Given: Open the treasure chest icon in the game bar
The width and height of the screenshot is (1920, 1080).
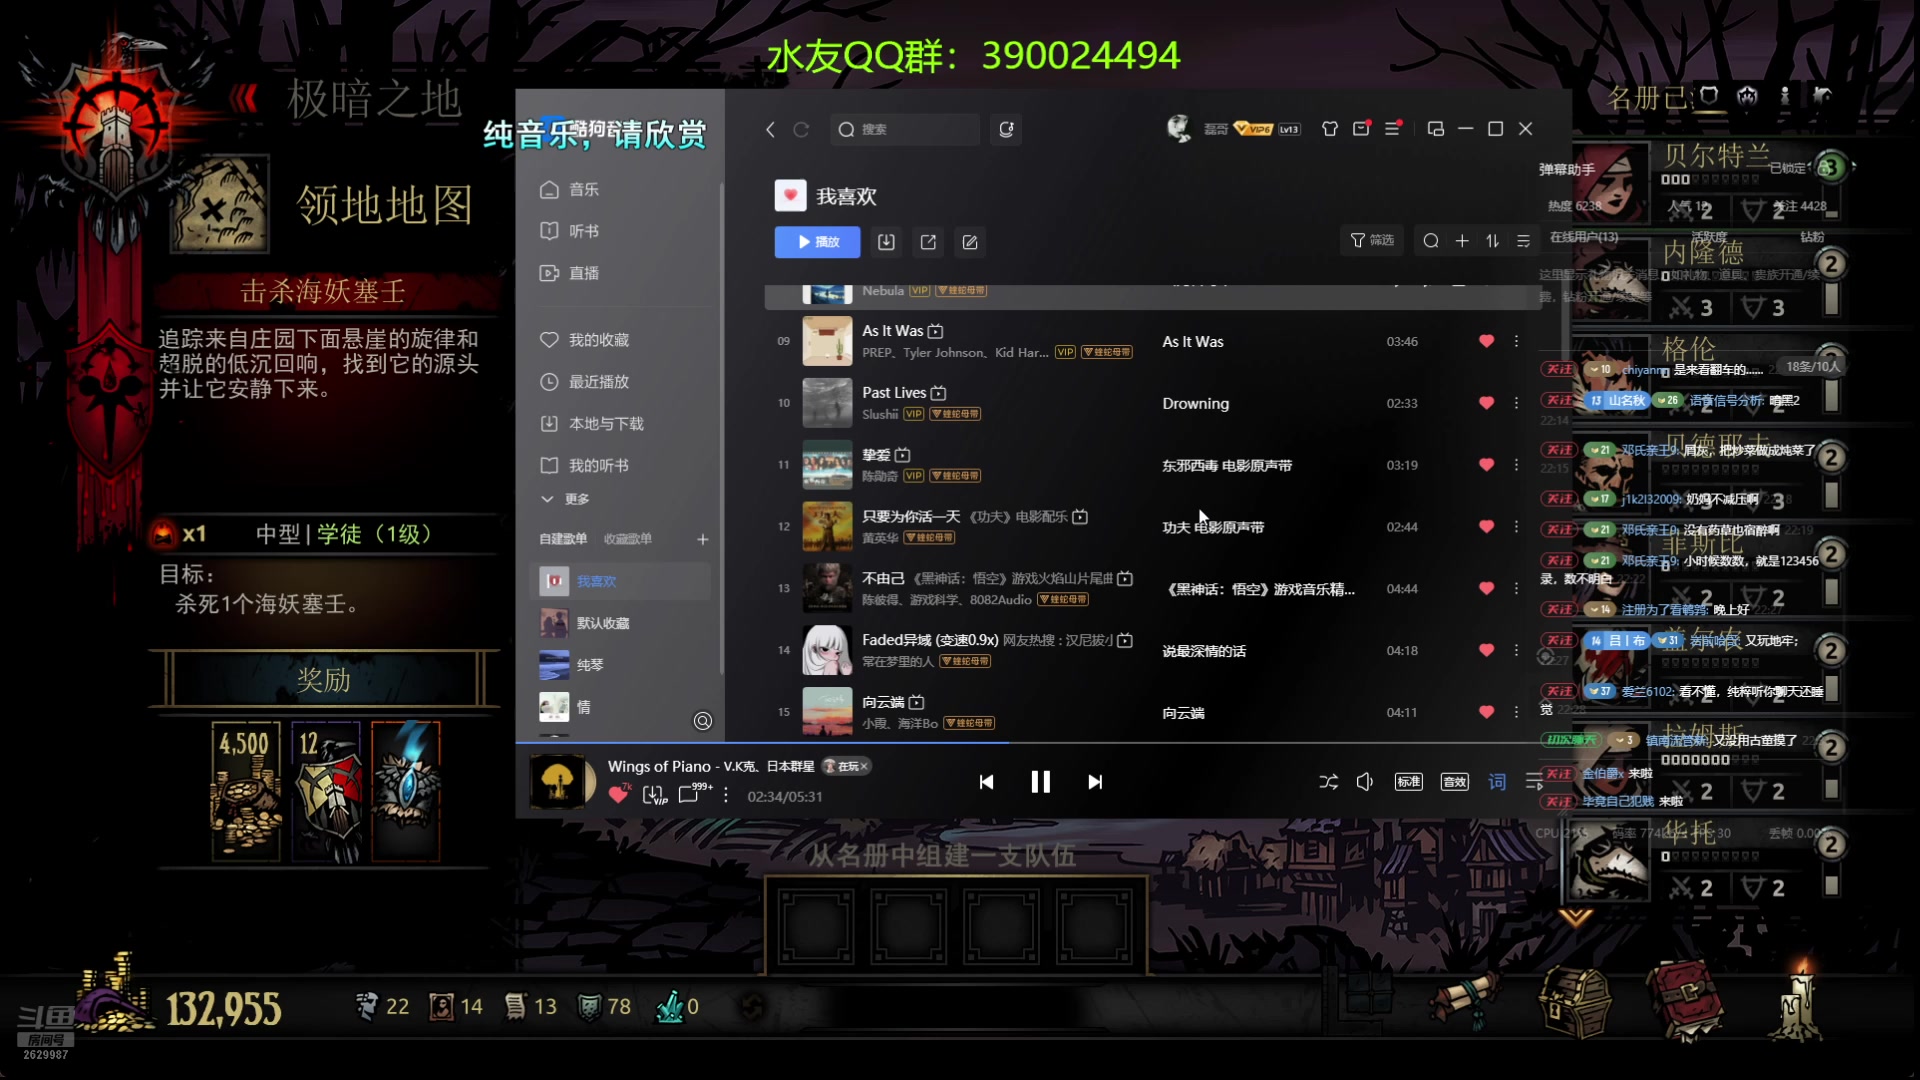Looking at the screenshot, I should 1575,1003.
